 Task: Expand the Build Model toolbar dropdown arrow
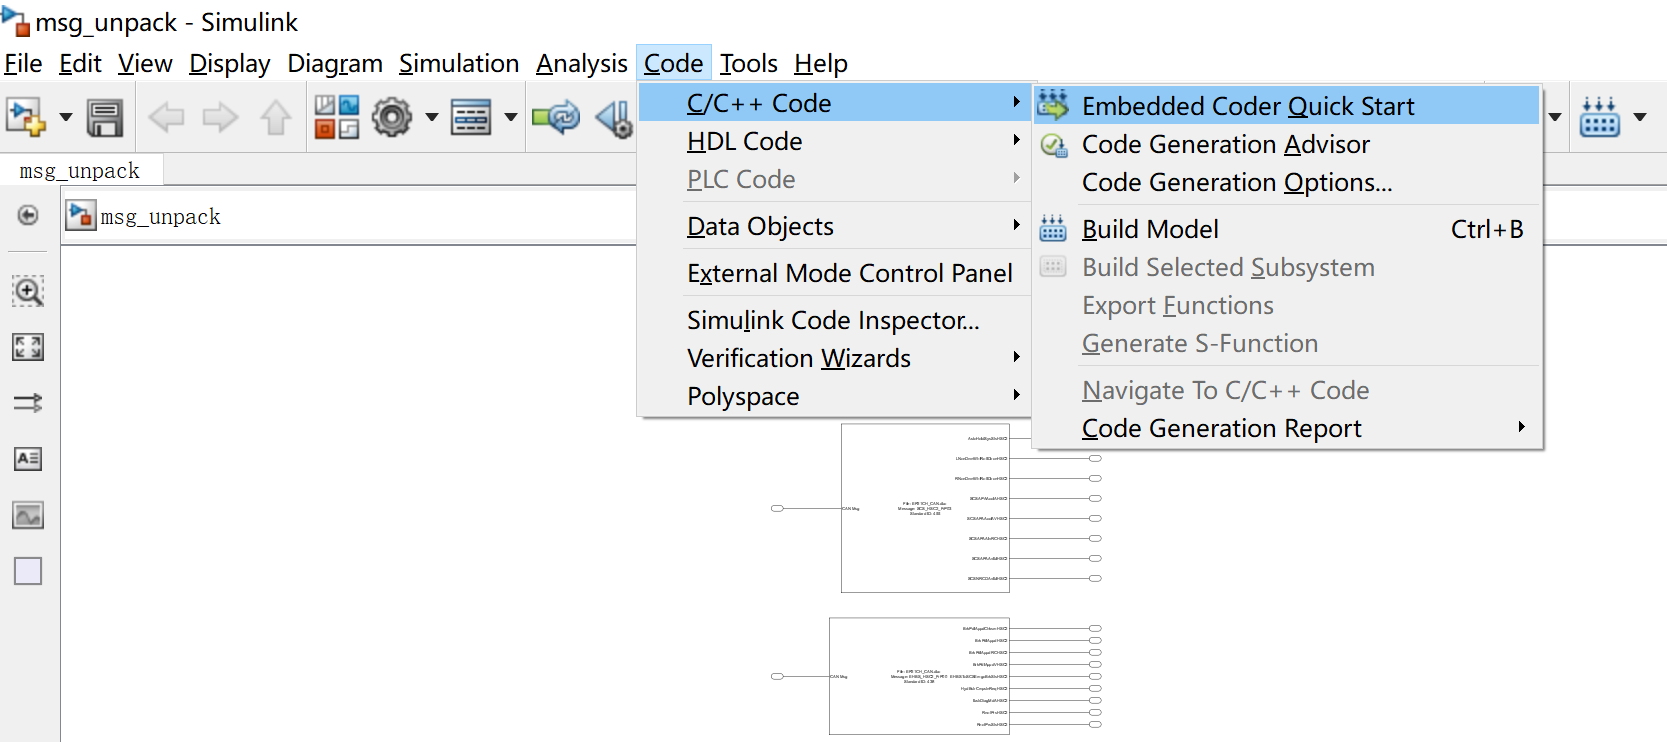(1640, 117)
